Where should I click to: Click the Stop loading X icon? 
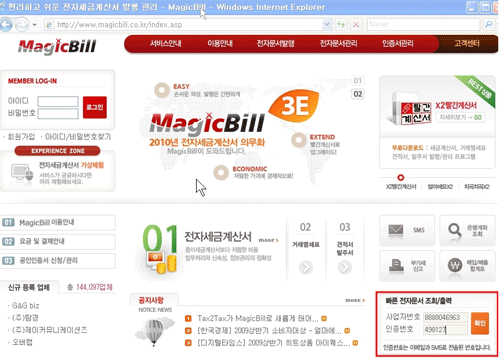356,24
